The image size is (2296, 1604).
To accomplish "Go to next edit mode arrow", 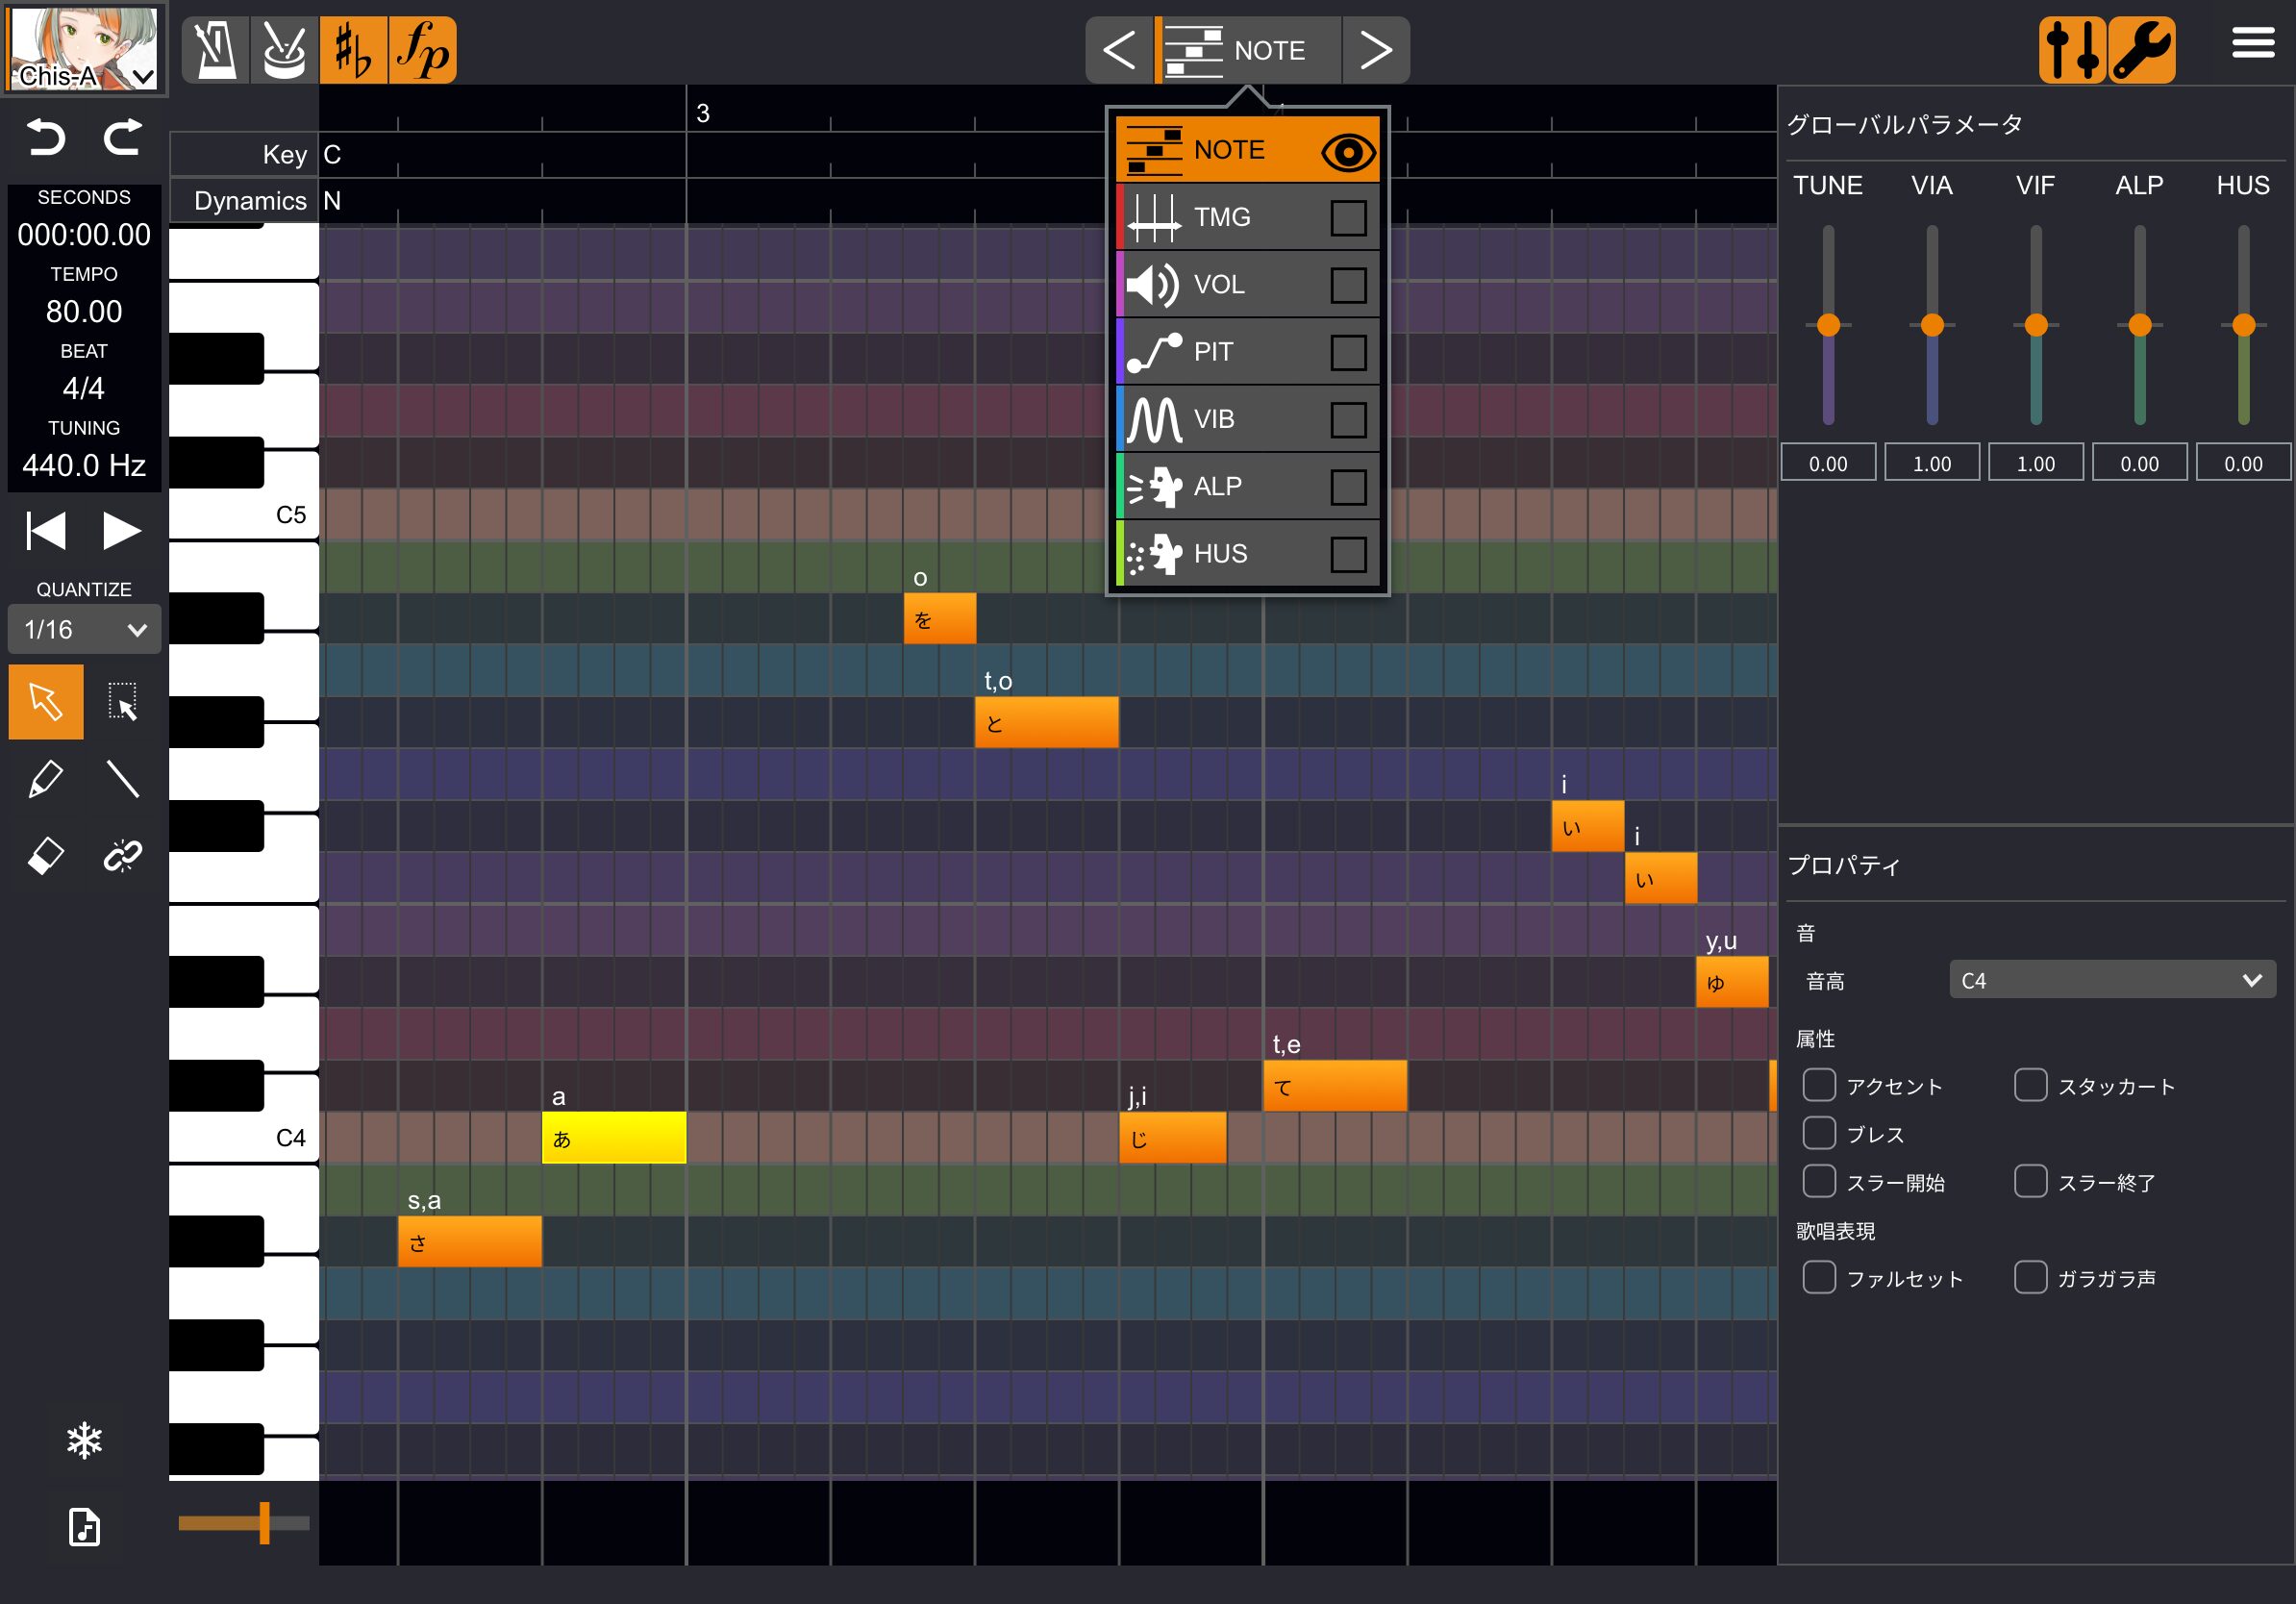I will (x=1376, y=50).
